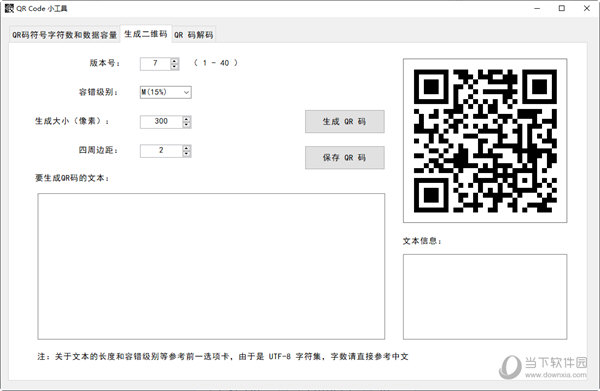The width and height of the screenshot is (600, 391).
Task: Click the QR Code app title icon
Action: [9, 8]
